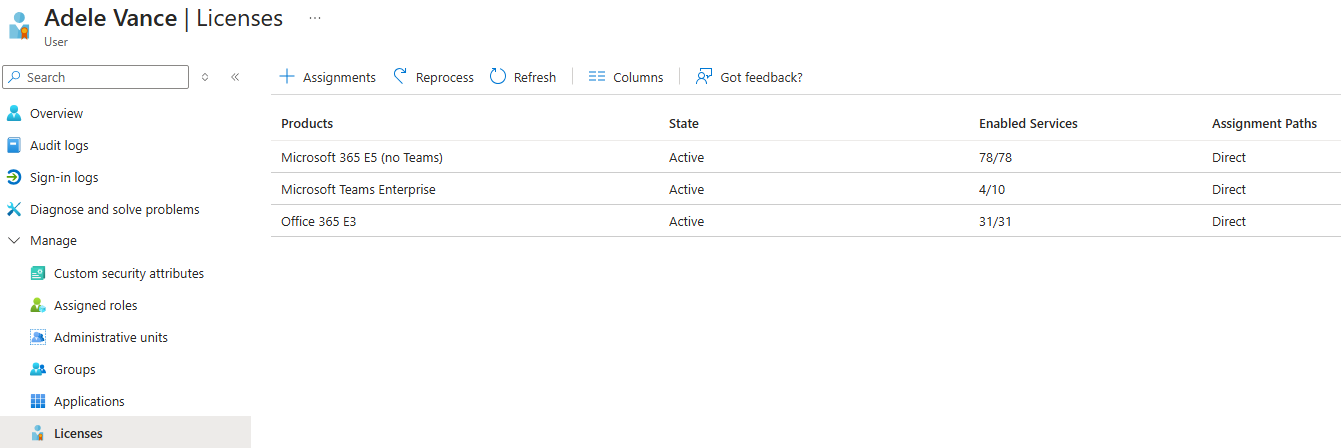Click the Custom security attributes icon
1341x448 pixels.
[x=38, y=273]
